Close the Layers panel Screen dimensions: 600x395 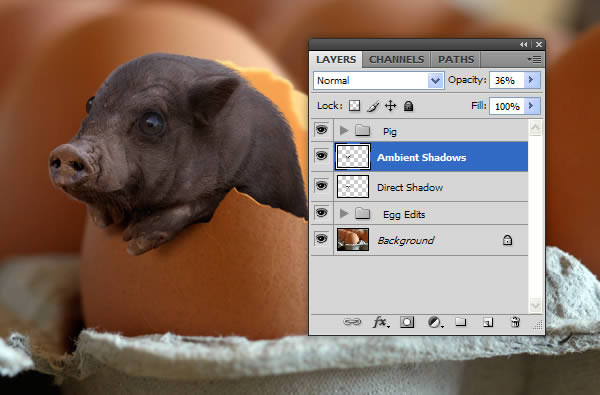[538, 44]
